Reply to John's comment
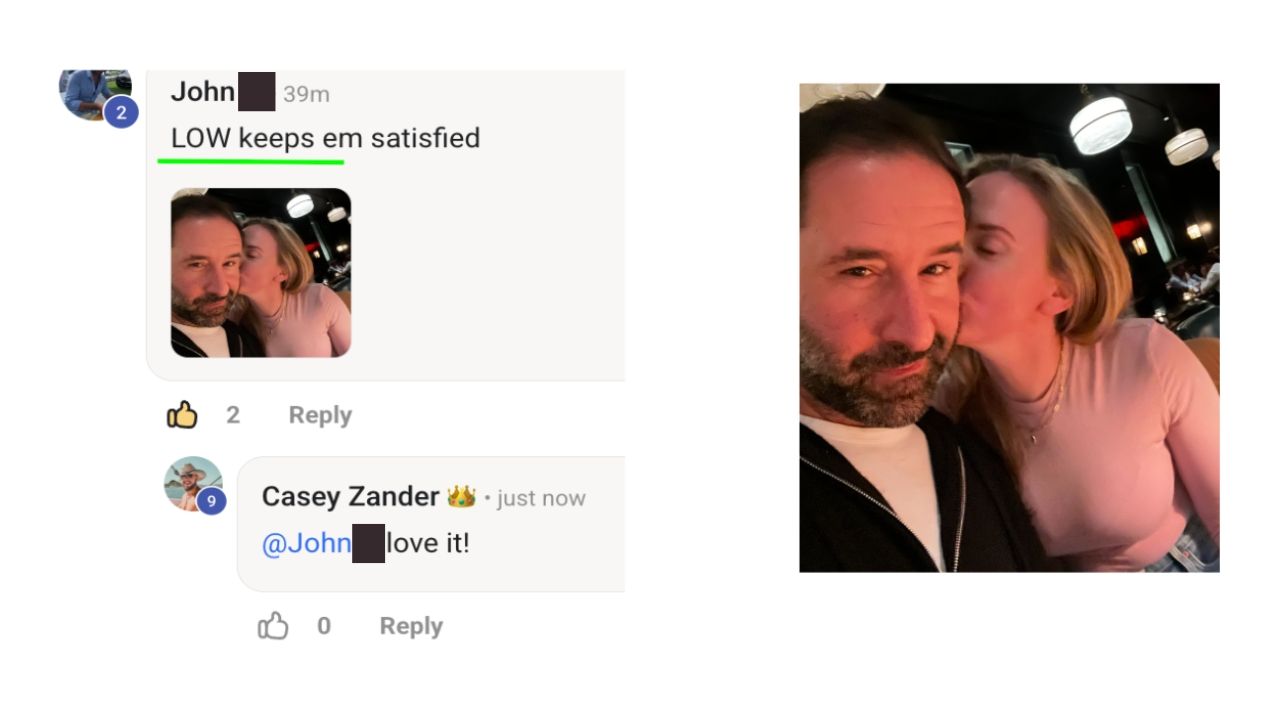The width and height of the screenshot is (1280, 720). 320,415
